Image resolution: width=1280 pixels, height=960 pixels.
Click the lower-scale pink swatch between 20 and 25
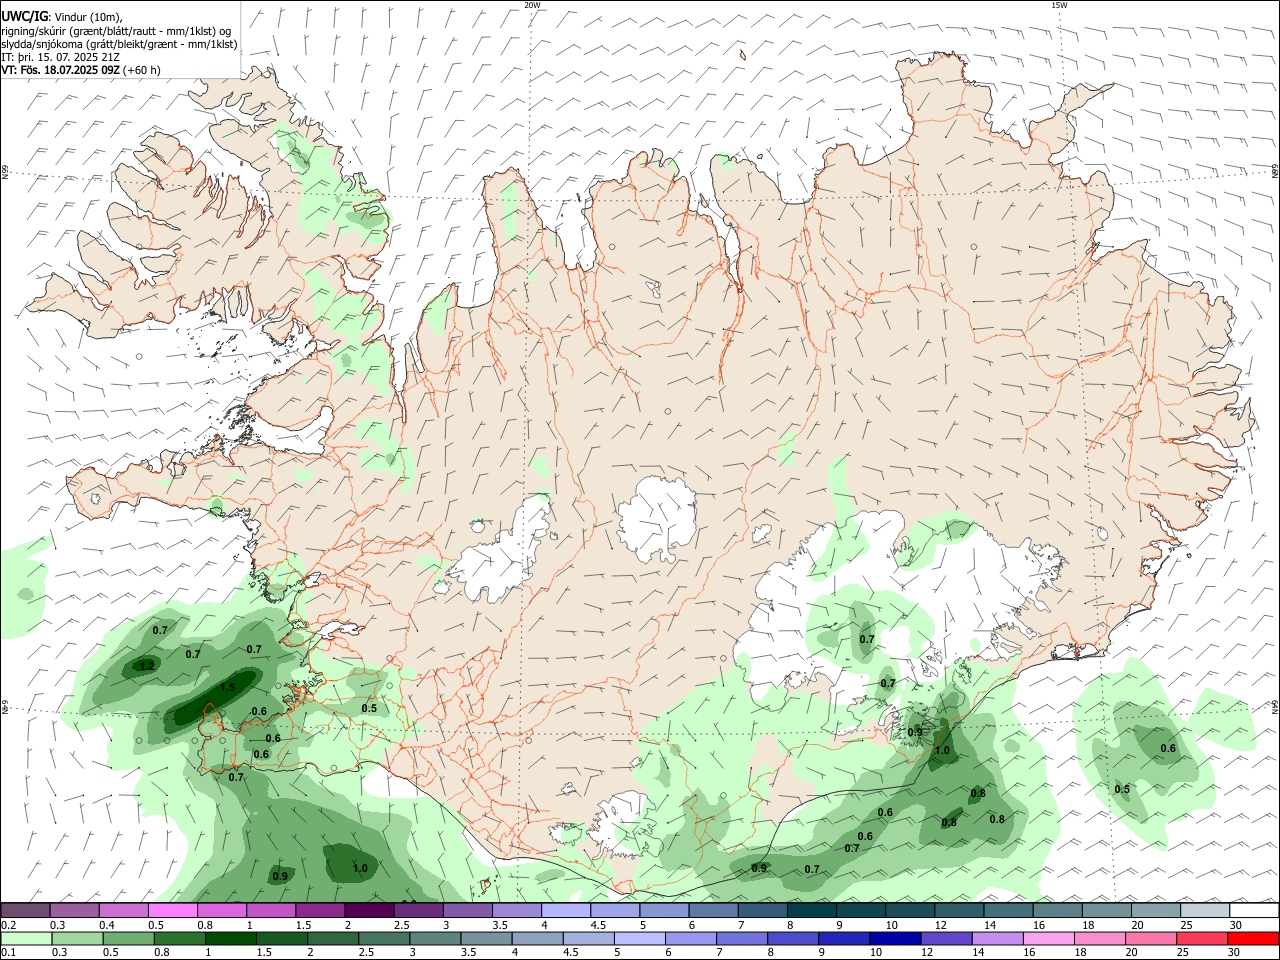pos(1152,939)
